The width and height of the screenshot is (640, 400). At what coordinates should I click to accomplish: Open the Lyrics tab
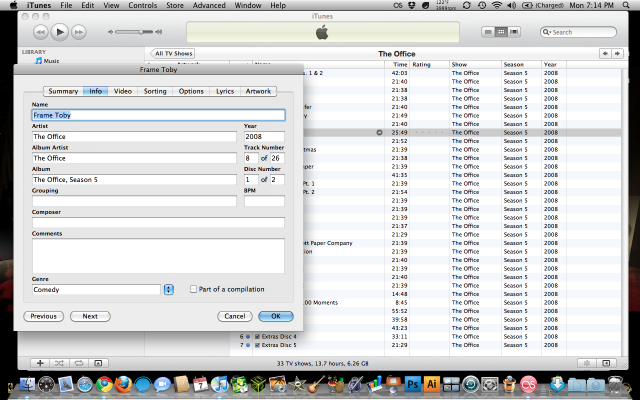coord(224,91)
